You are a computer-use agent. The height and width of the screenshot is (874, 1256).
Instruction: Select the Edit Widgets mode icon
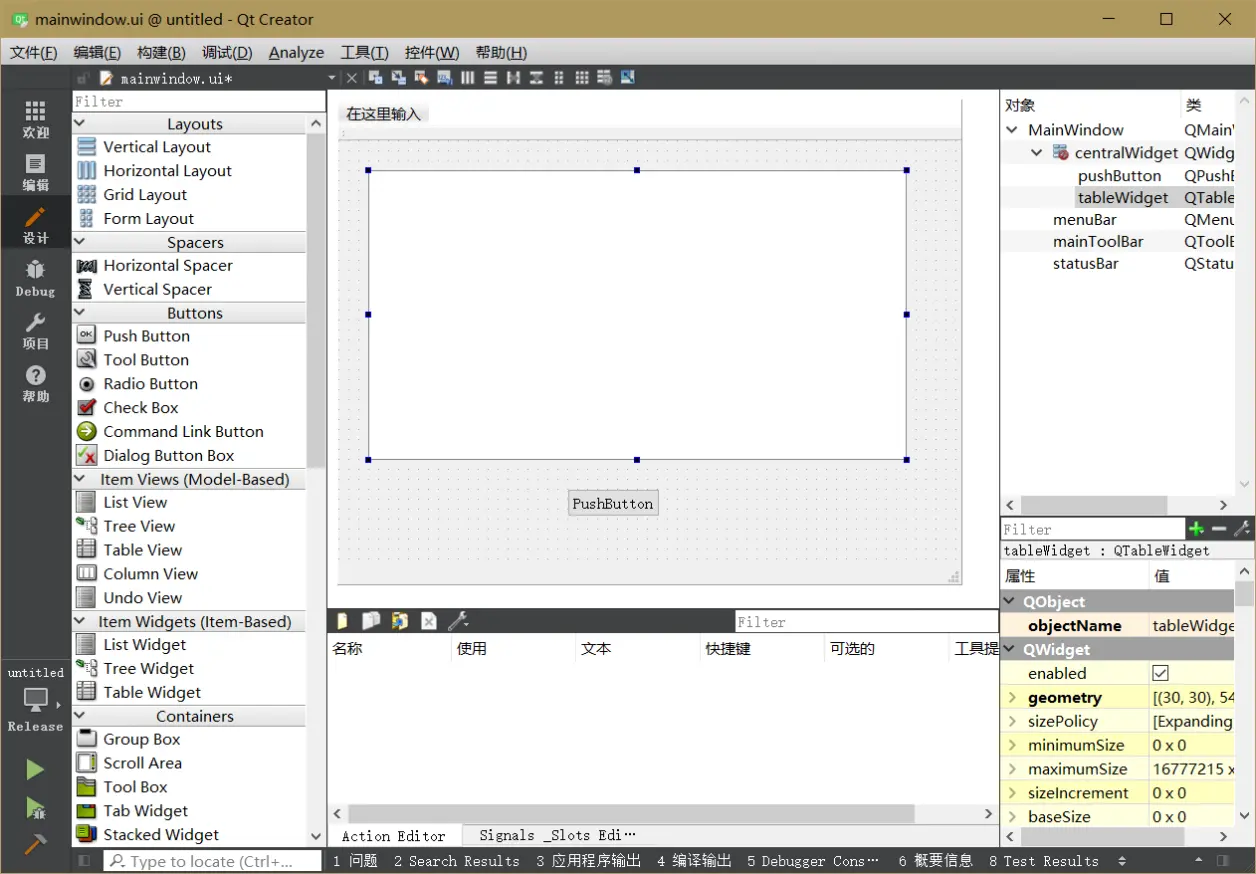point(376,78)
